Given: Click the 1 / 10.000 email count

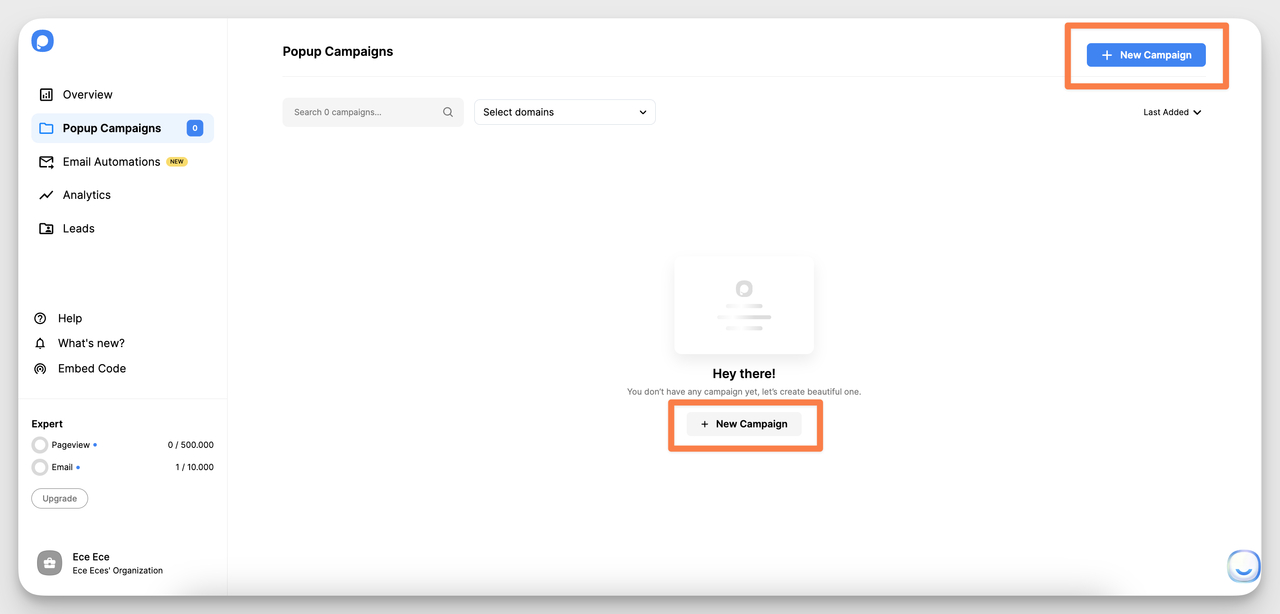Looking at the screenshot, I should tap(194, 467).
